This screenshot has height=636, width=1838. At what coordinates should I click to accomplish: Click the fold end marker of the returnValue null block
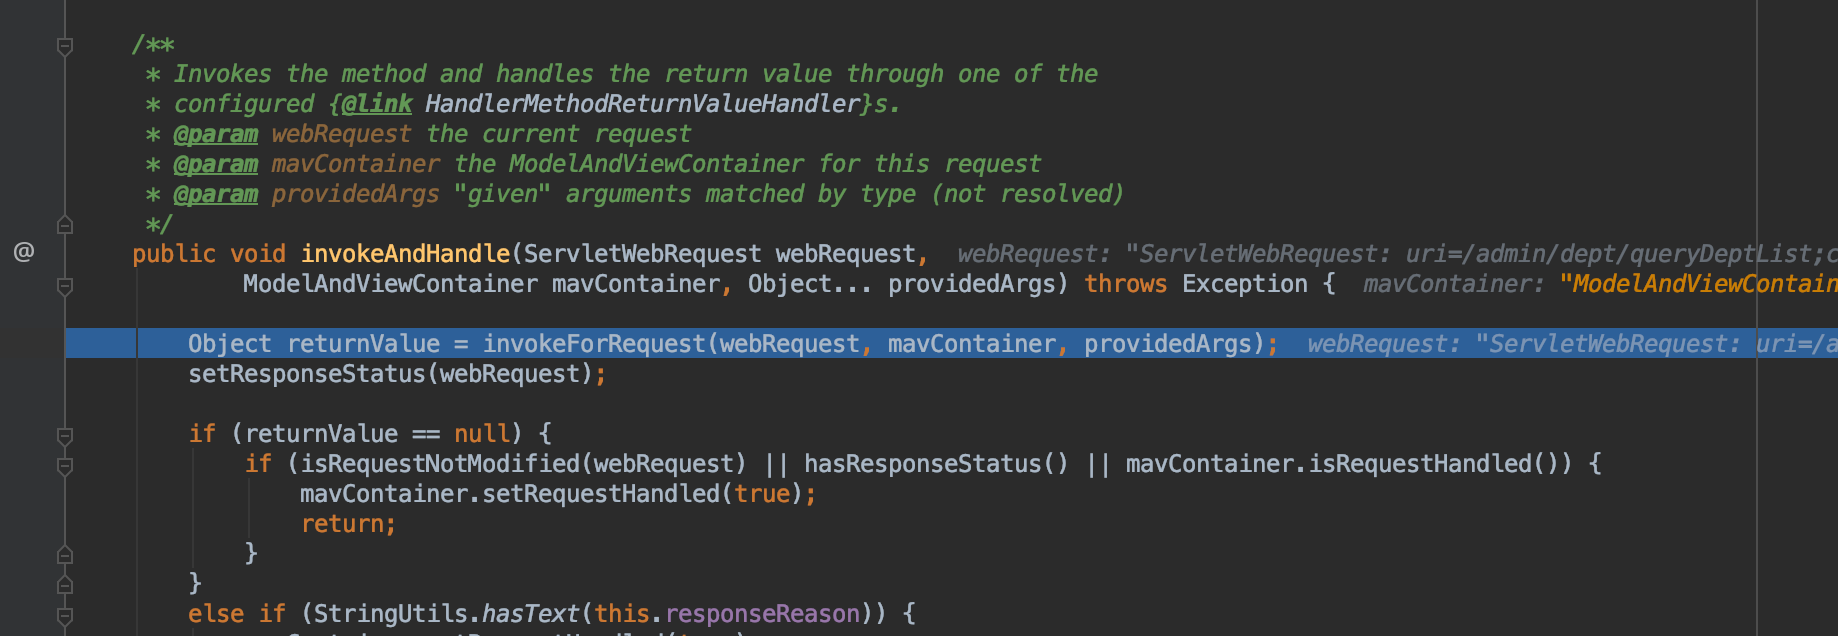coord(65,584)
